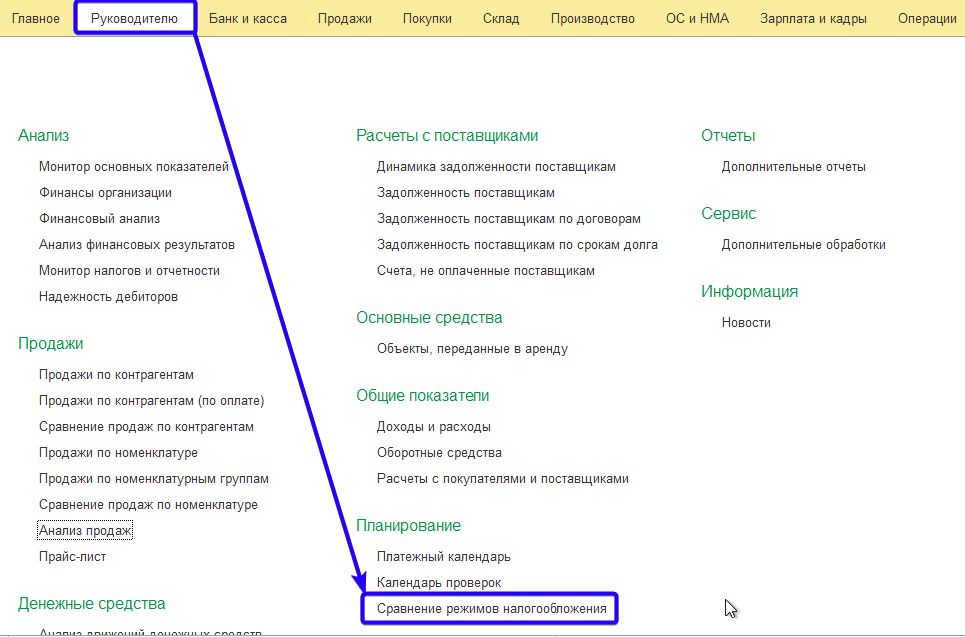Open the Новости link

click(746, 323)
